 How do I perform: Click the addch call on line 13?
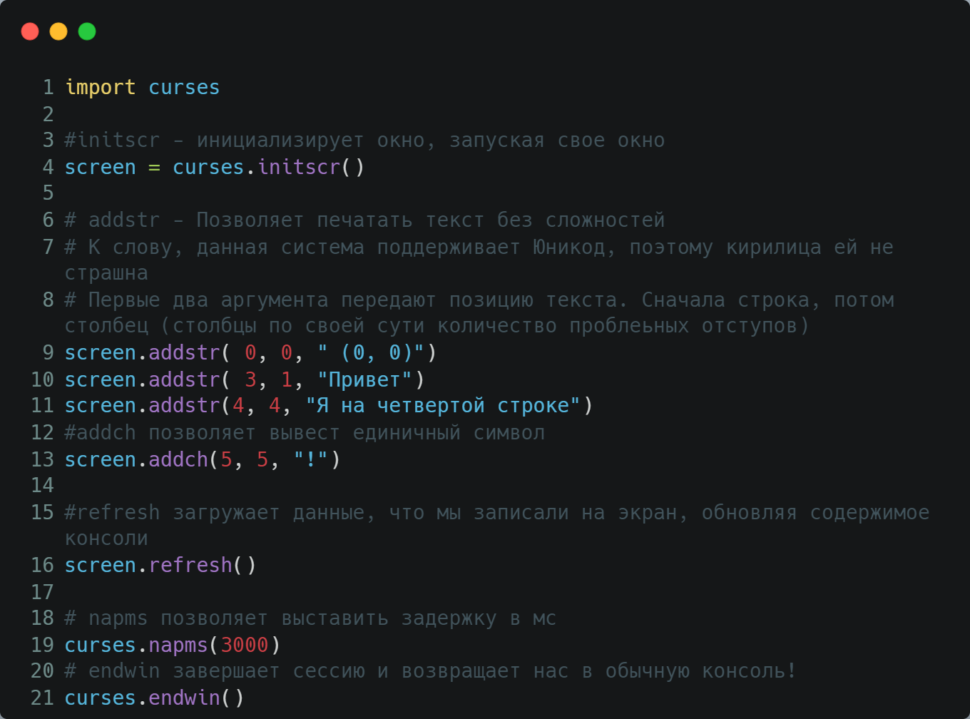tap(178, 459)
